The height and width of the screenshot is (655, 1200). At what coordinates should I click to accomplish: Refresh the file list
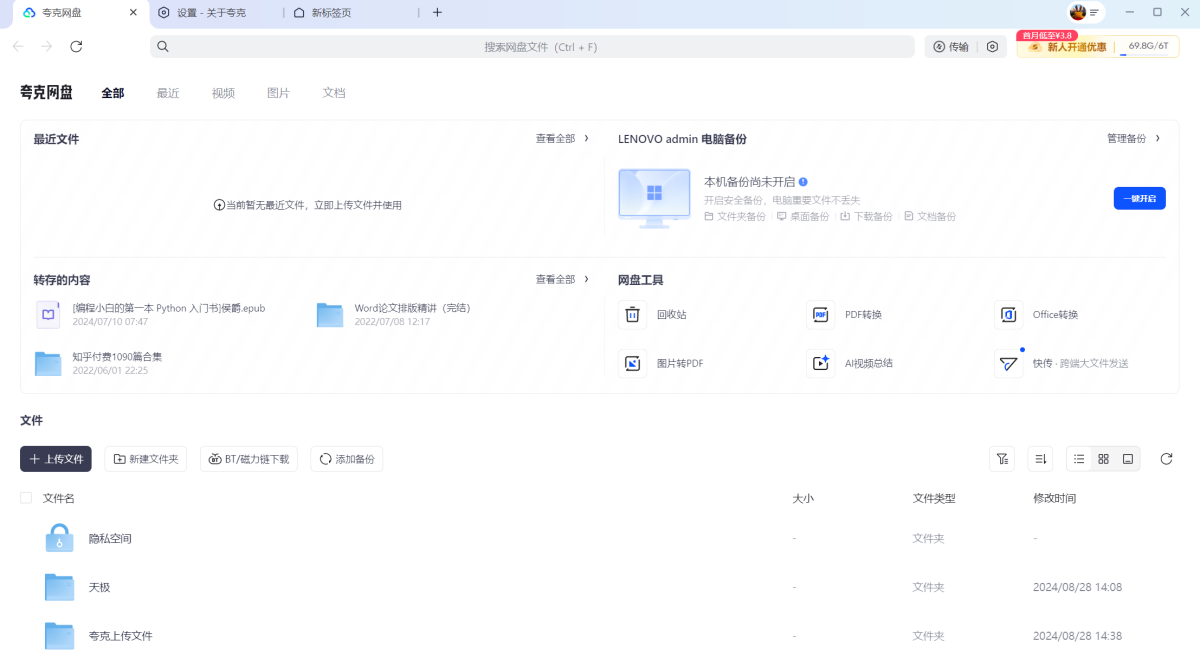pos(1166,459)
